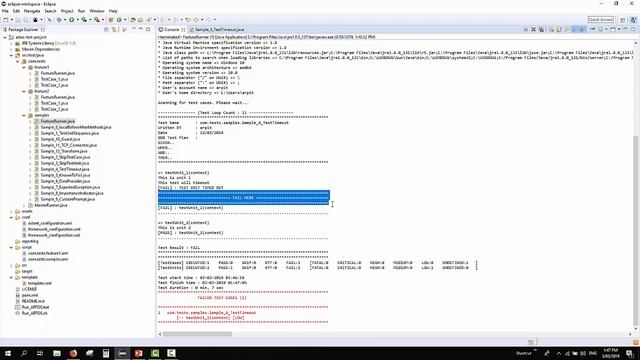Open Firefox from the taskbar
Viewport: 640px width, 360px height.
click(73, 353)
